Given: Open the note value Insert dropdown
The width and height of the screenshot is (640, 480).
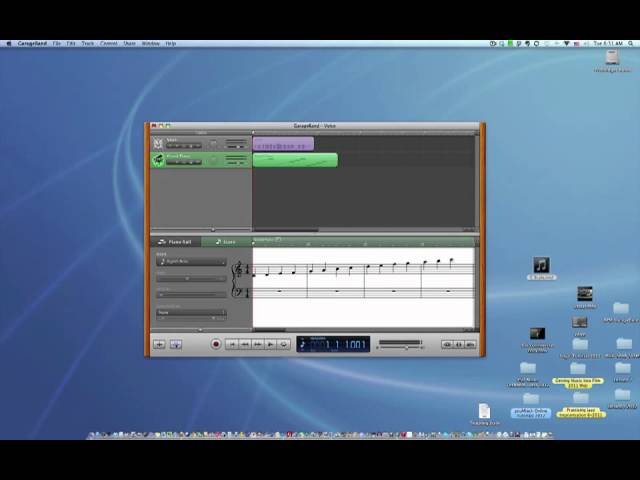Looking at the screenshot, I should [191, 261].
